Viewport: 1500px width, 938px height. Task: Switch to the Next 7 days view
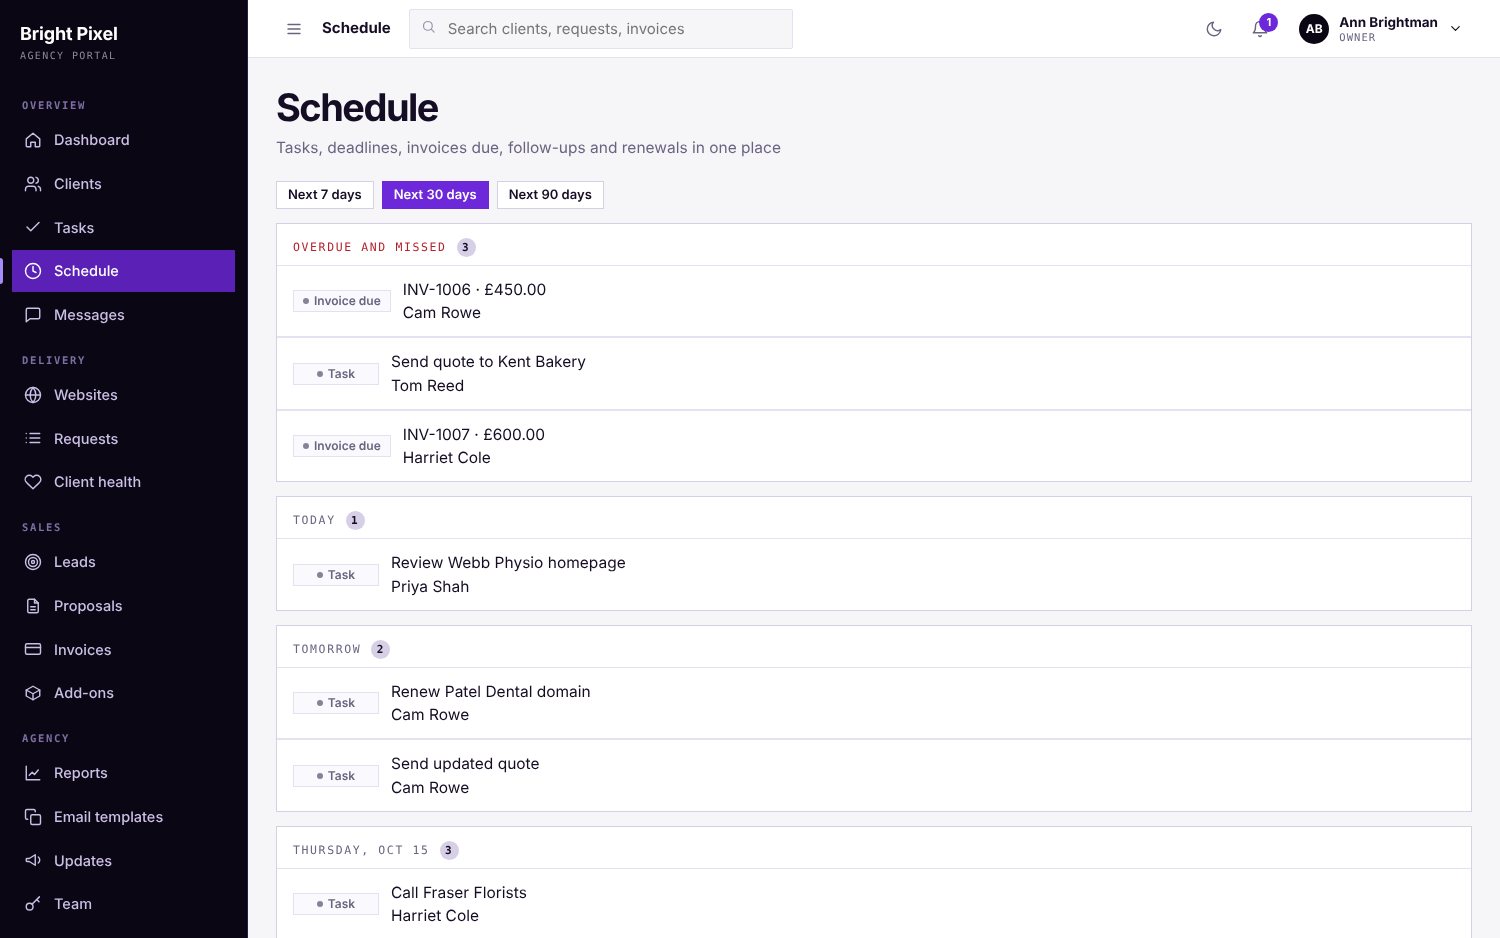tap(325, 195)
